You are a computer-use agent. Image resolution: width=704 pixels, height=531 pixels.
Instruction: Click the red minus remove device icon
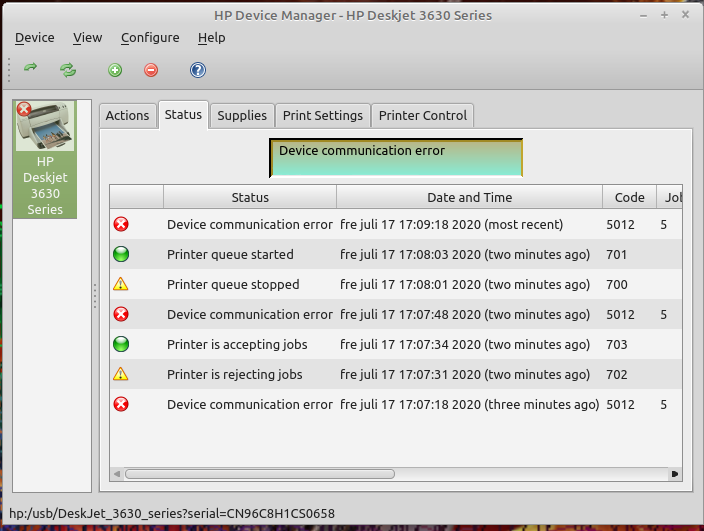coord(151,70)
